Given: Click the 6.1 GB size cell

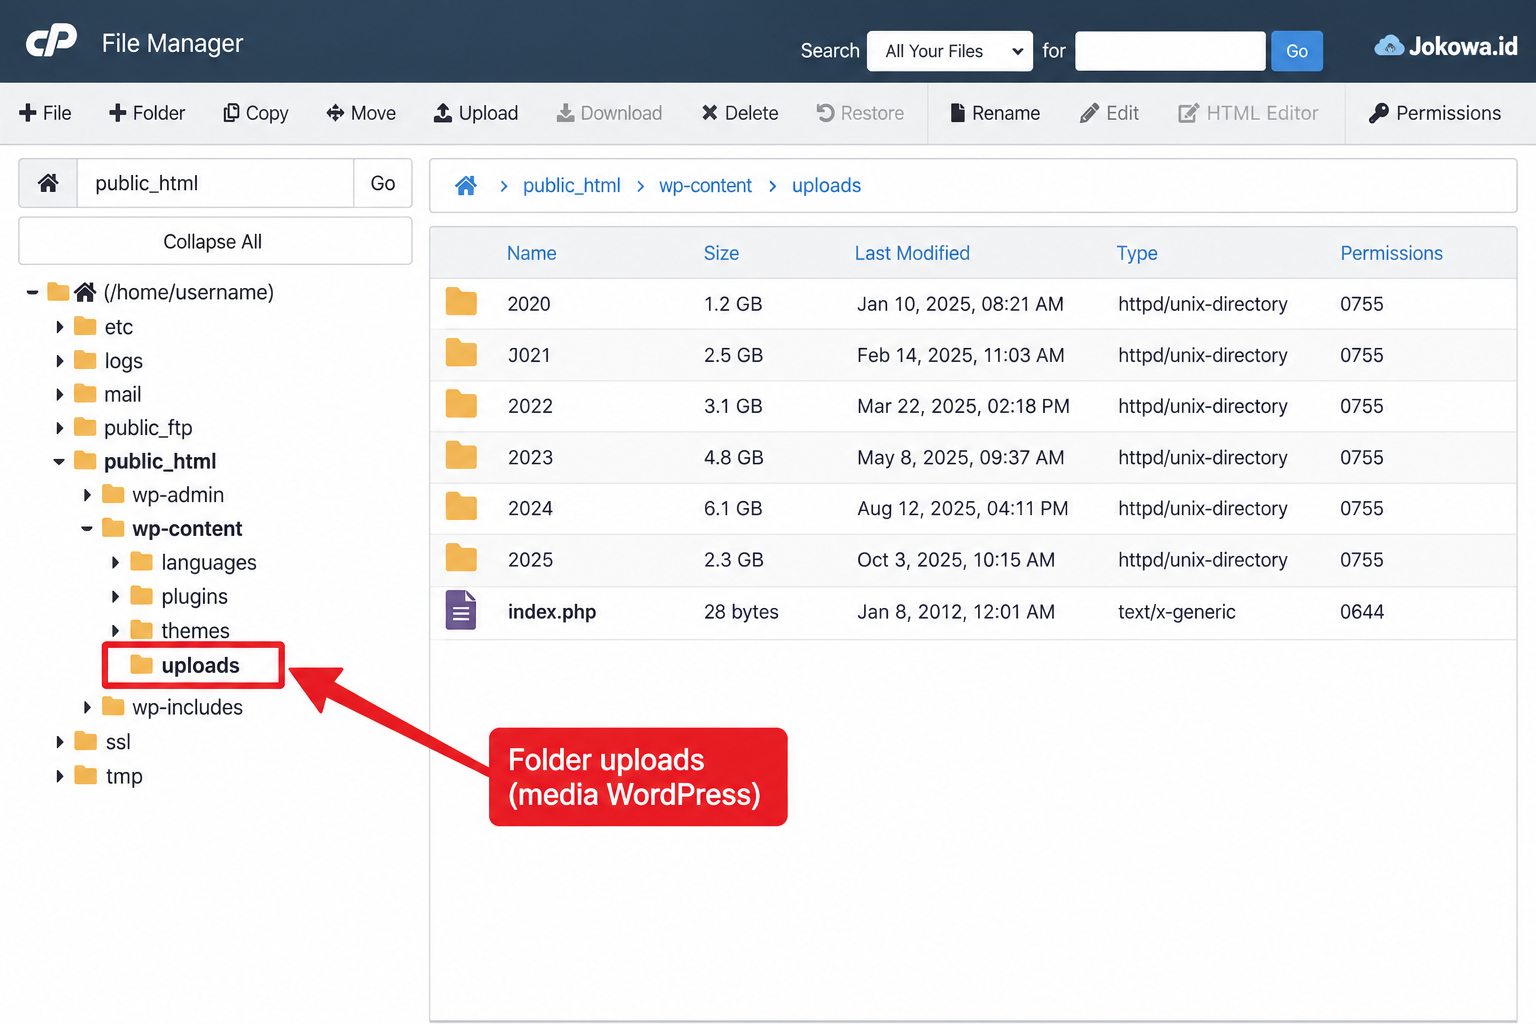Looking at the screenshot, I should coord(733,508).
